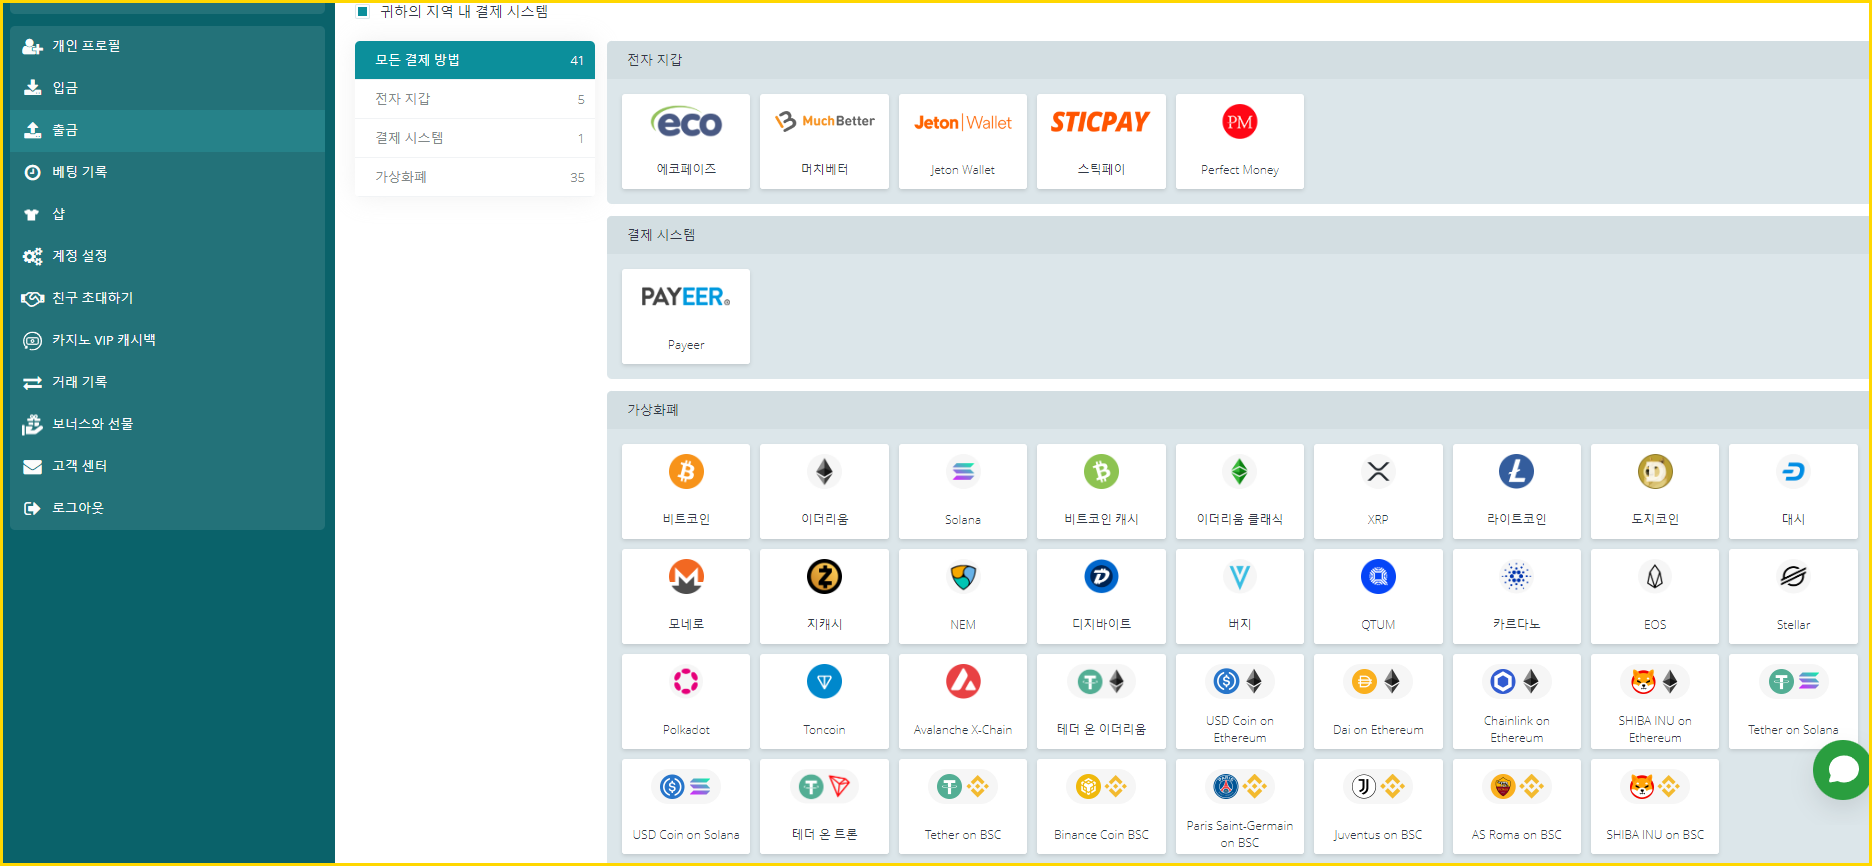
Task: Select the 버지 Verge icon
Action: pyautogui.click(x=1240, y=577)
